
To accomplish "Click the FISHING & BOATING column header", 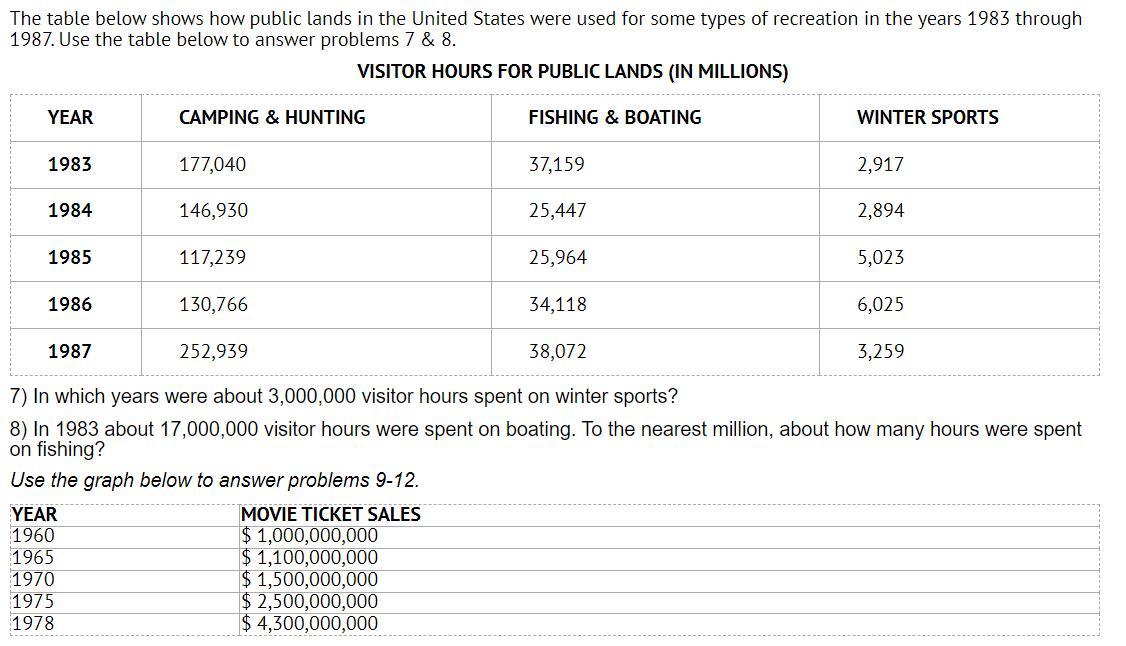I will click(614, 117).
